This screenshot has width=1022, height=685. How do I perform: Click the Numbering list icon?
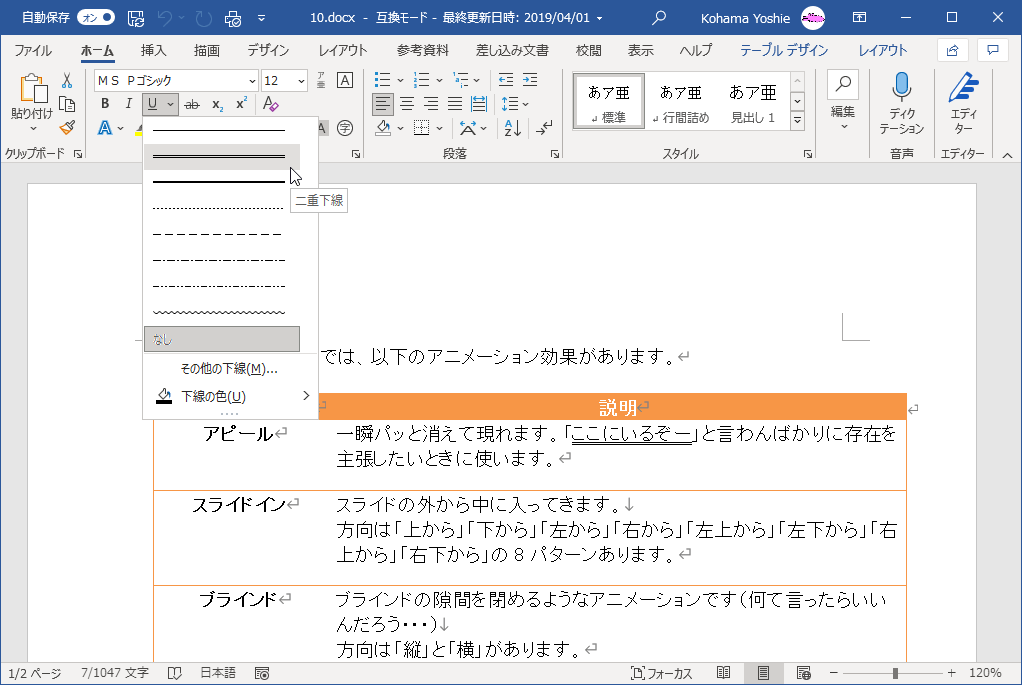tap(422, 80)
